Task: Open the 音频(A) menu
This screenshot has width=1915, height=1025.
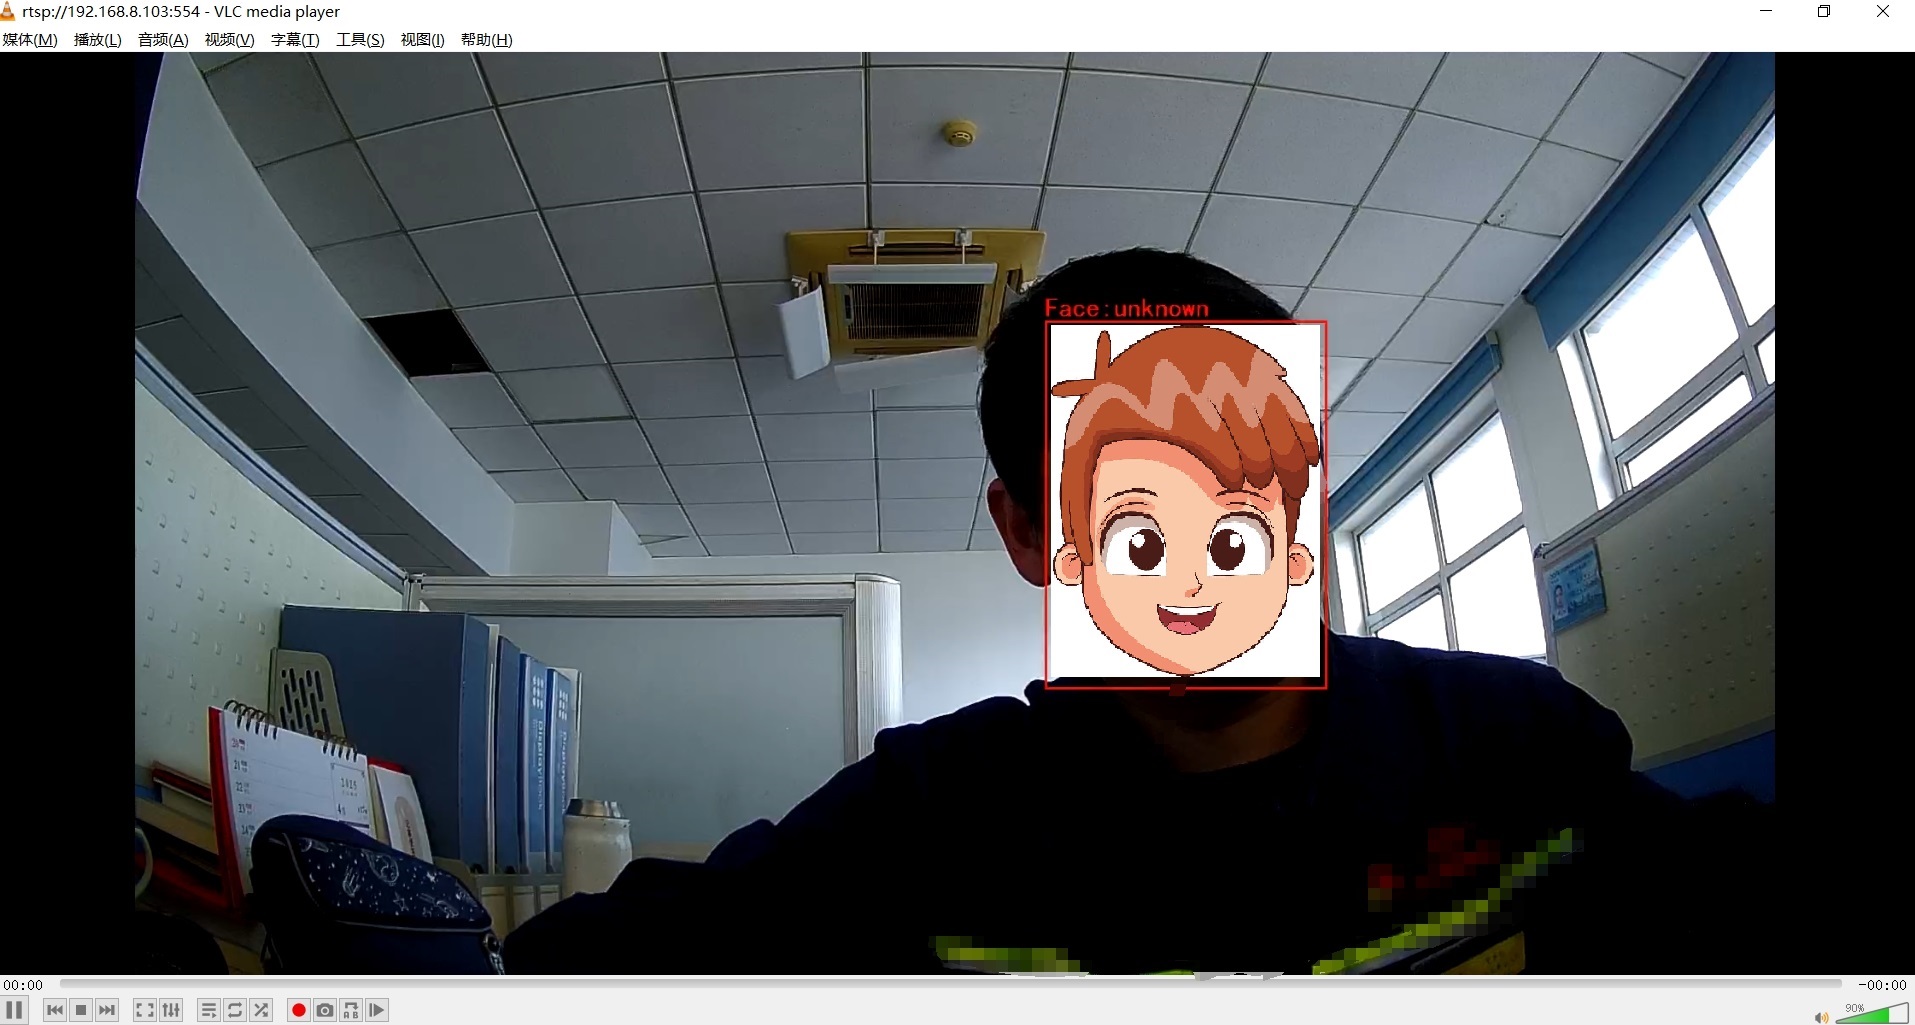Action: click(x=163, y=40)
